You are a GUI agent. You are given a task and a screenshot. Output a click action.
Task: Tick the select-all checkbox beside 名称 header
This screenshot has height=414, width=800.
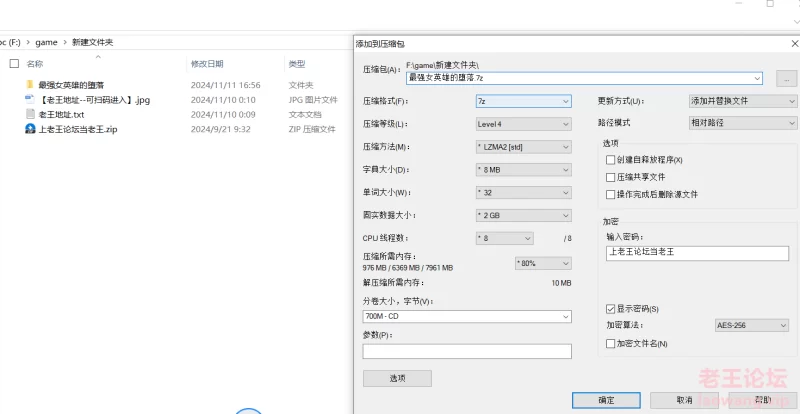(x=14, y=64)
